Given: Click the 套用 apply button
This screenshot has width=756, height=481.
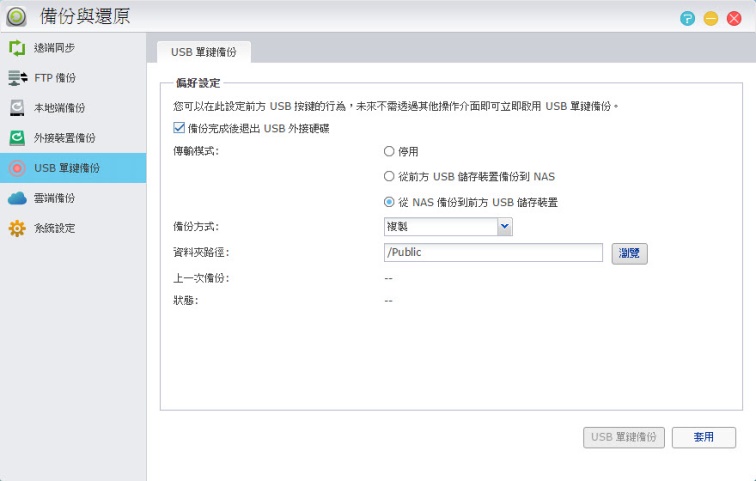Looking at the screenshot, I should pyautogui.click(x=704, y=437).
